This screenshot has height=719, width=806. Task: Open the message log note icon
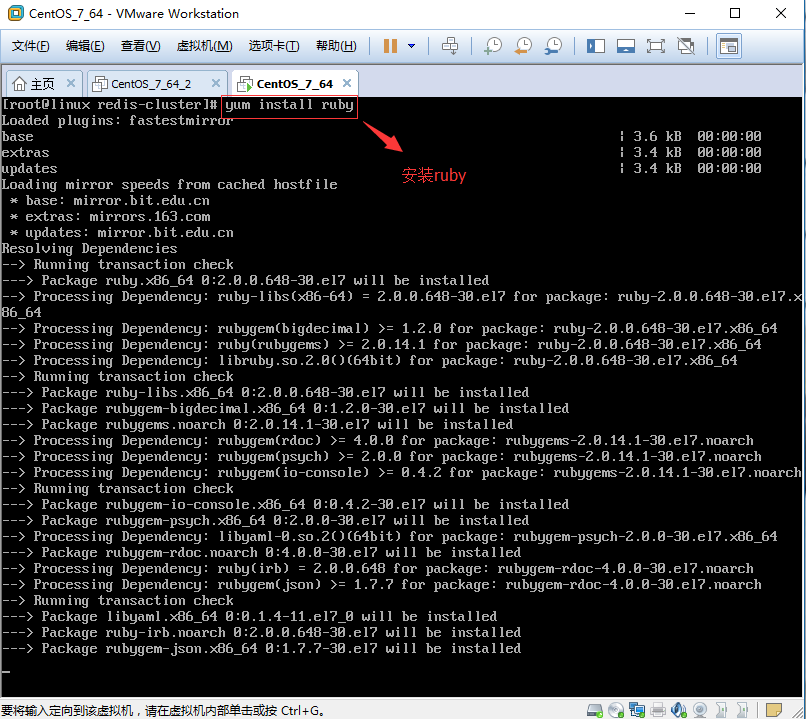(774, 710)
